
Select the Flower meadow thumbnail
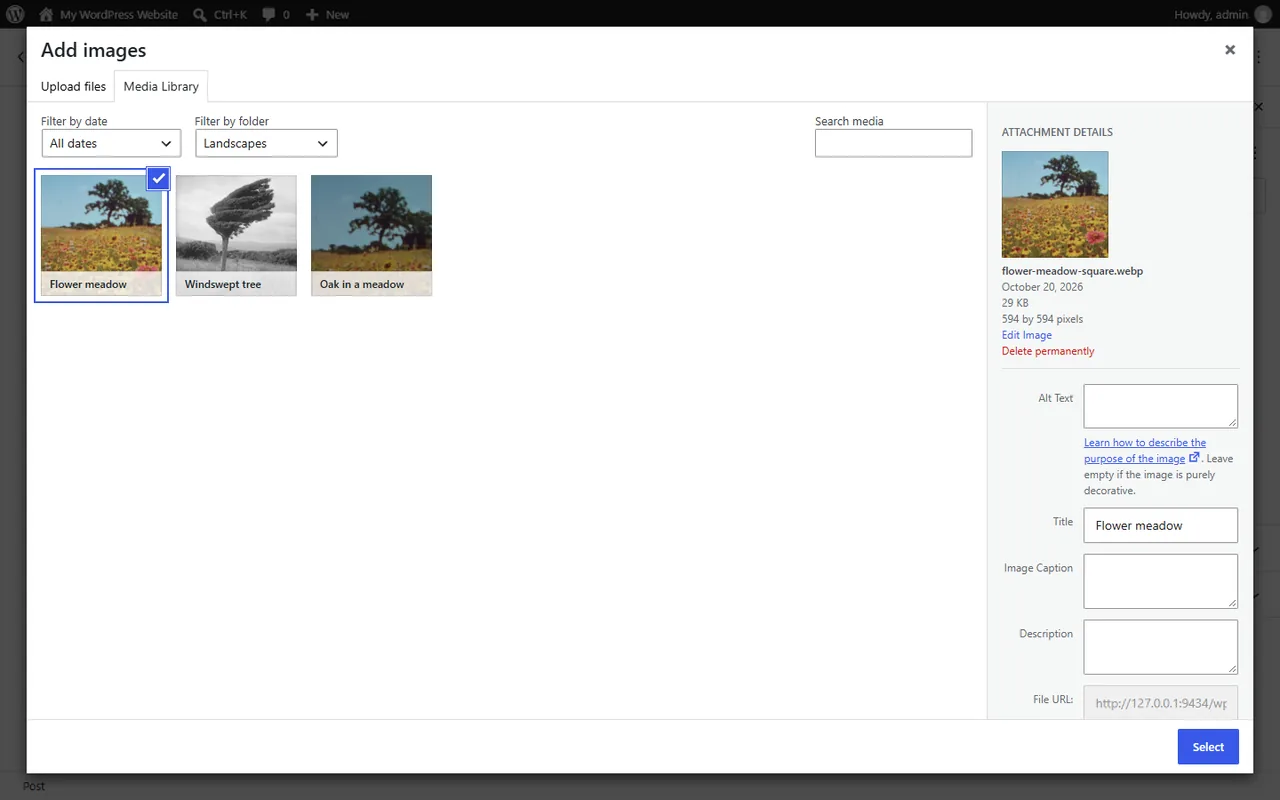(101, 236)
